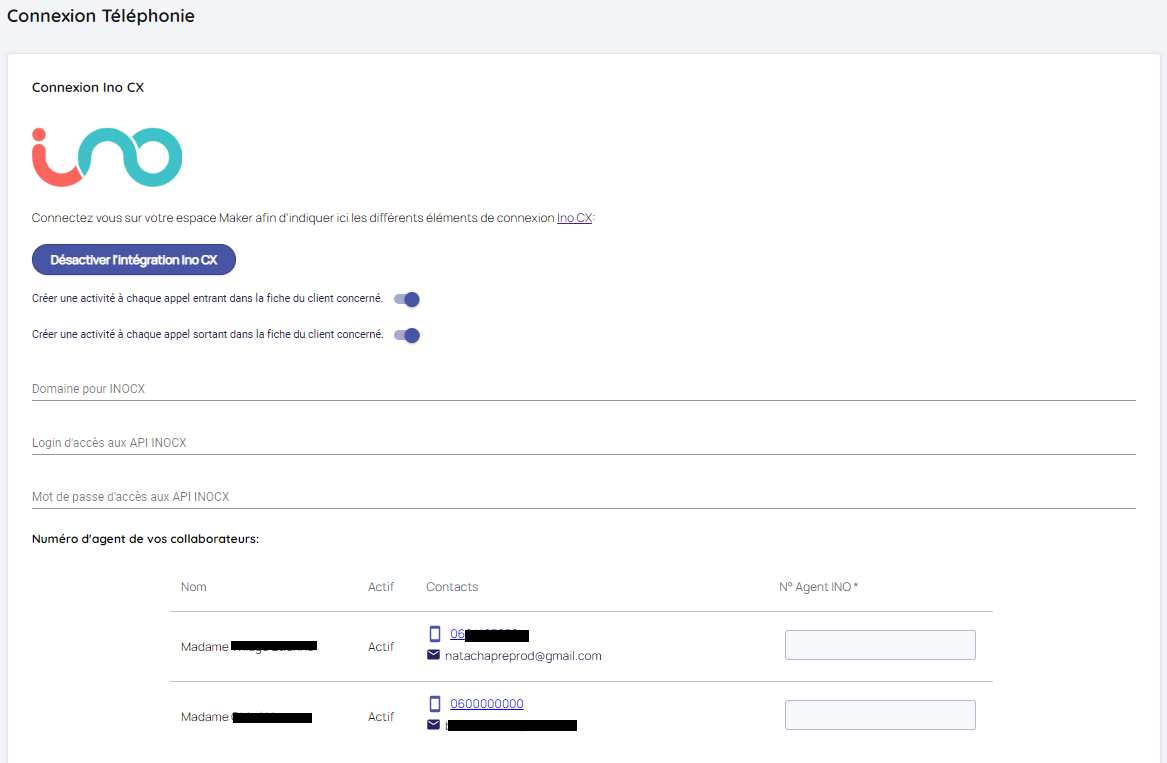Click envelope icon beside natachapreprod@gmail.com
The width and height of the screenshot is (1167, 763).
coord(434,655)
